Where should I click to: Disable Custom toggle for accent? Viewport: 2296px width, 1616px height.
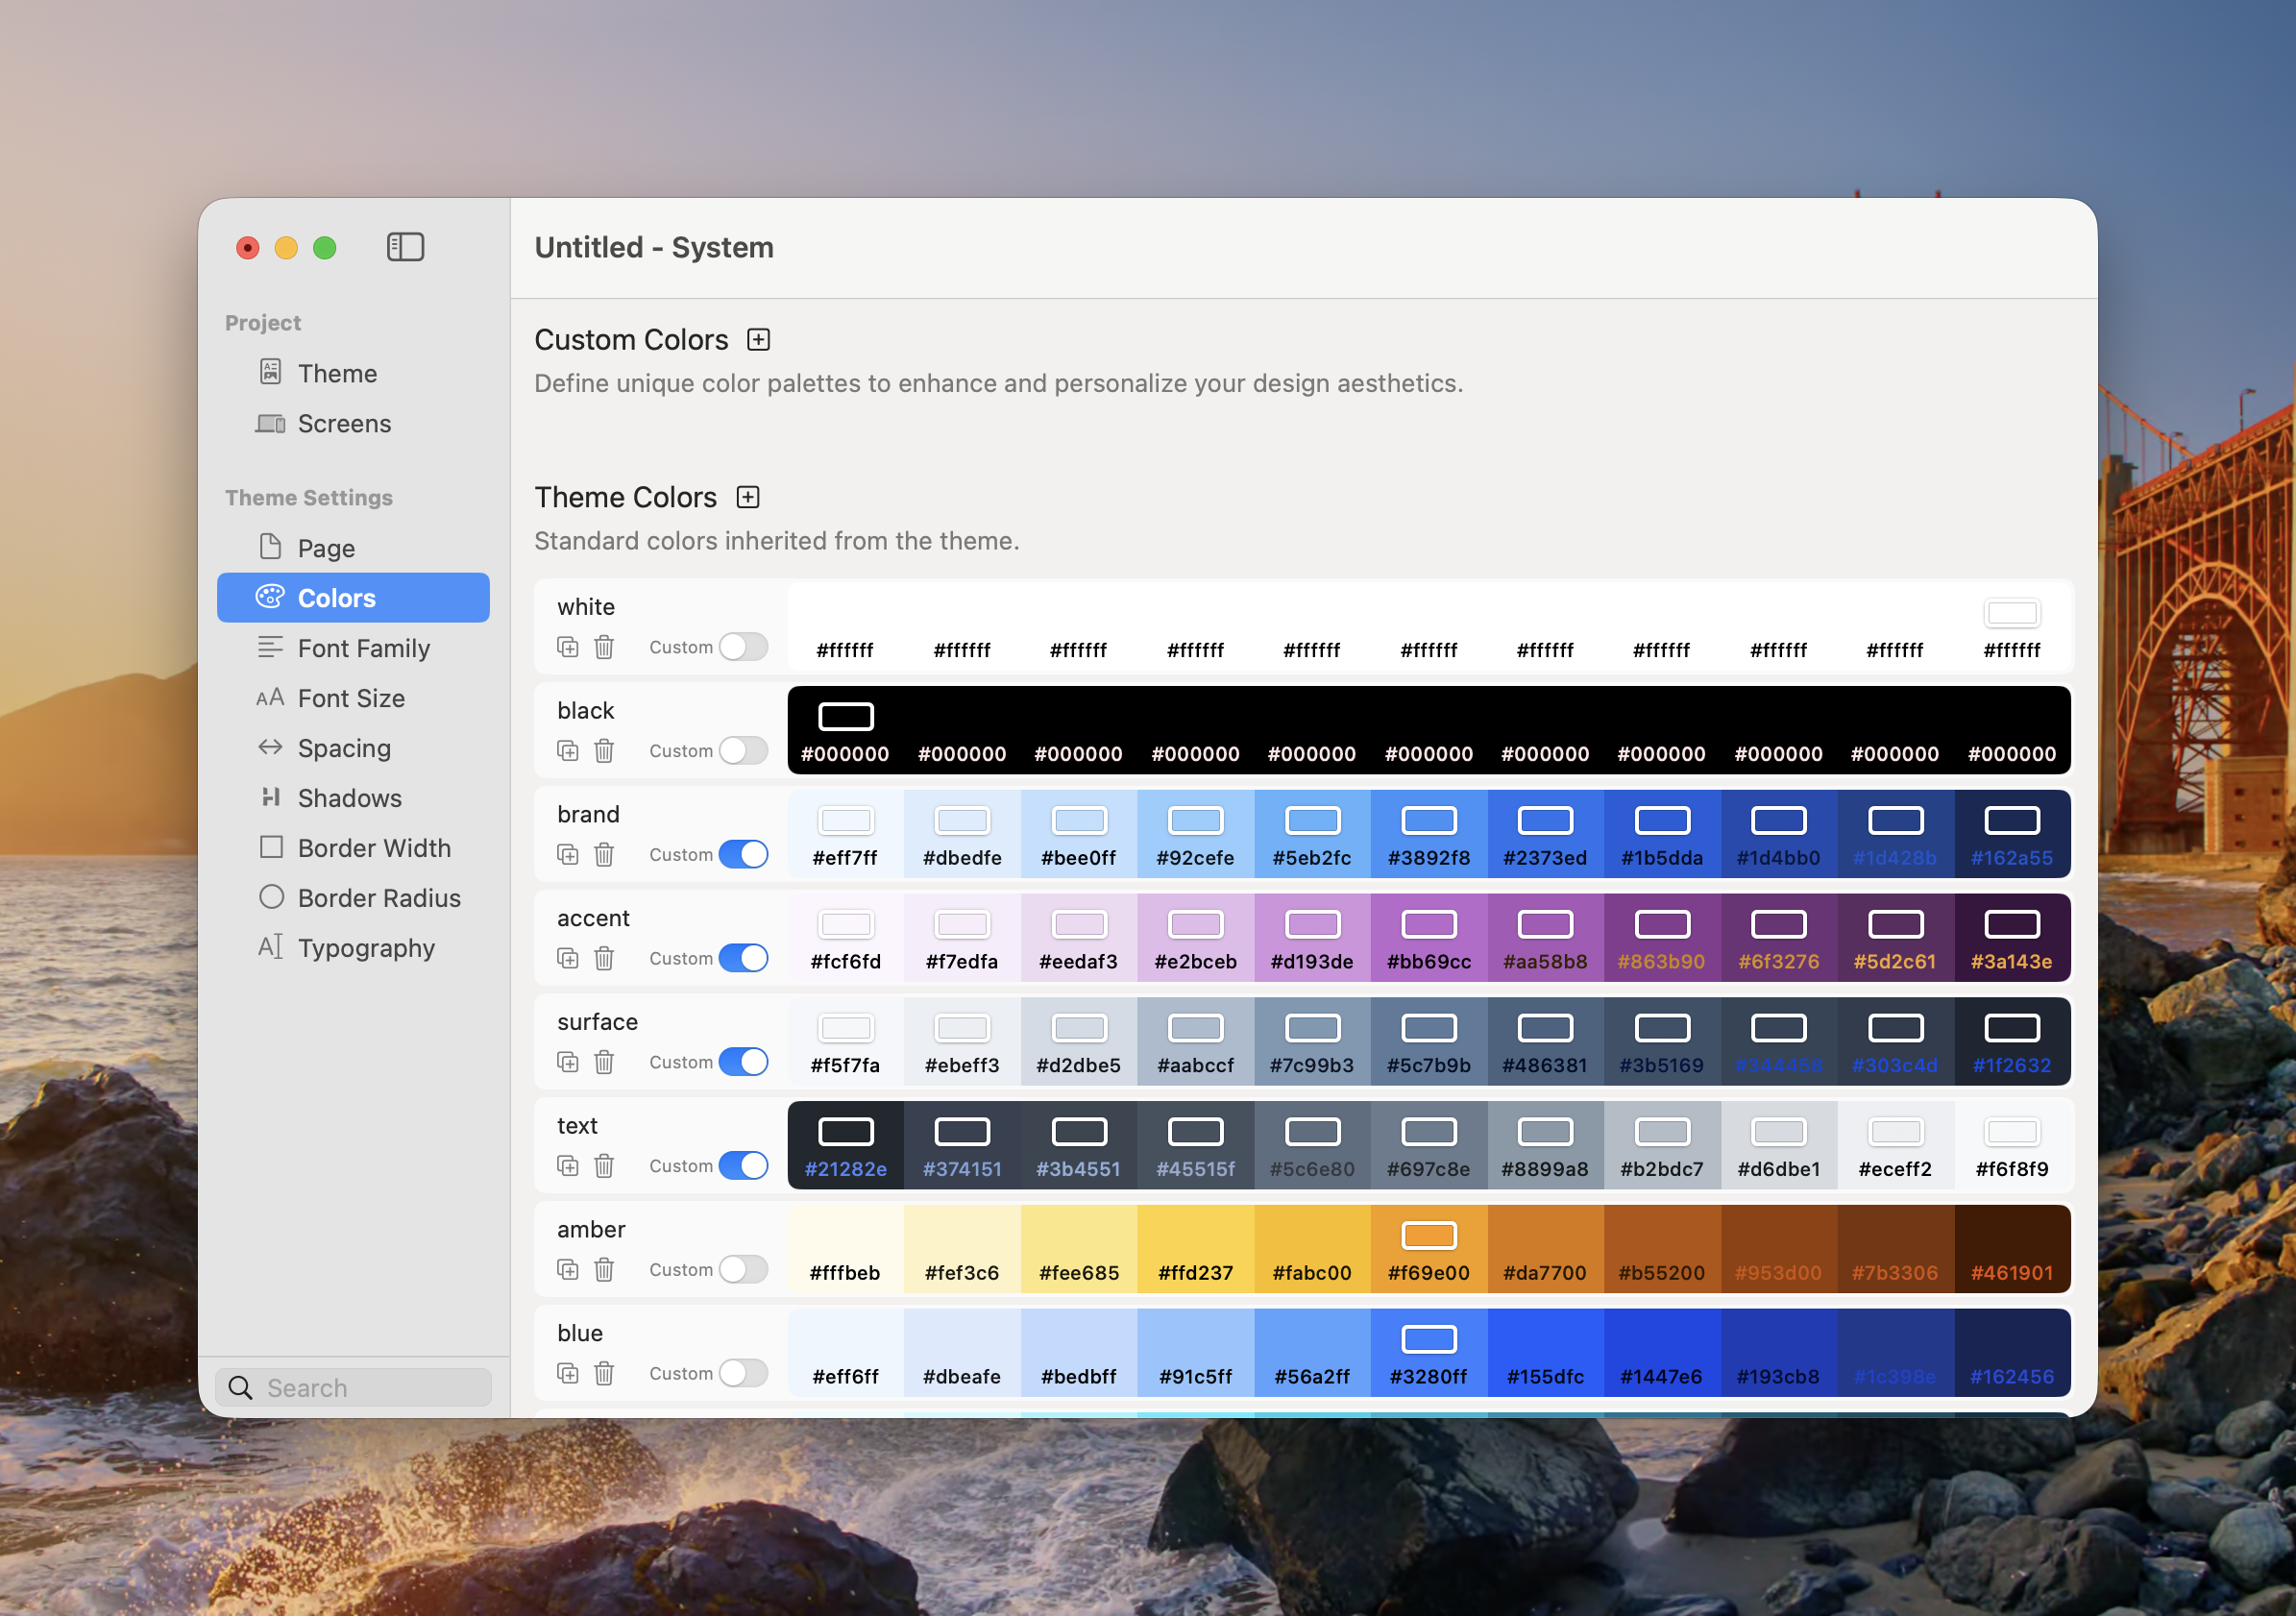[x=744, y=959]
